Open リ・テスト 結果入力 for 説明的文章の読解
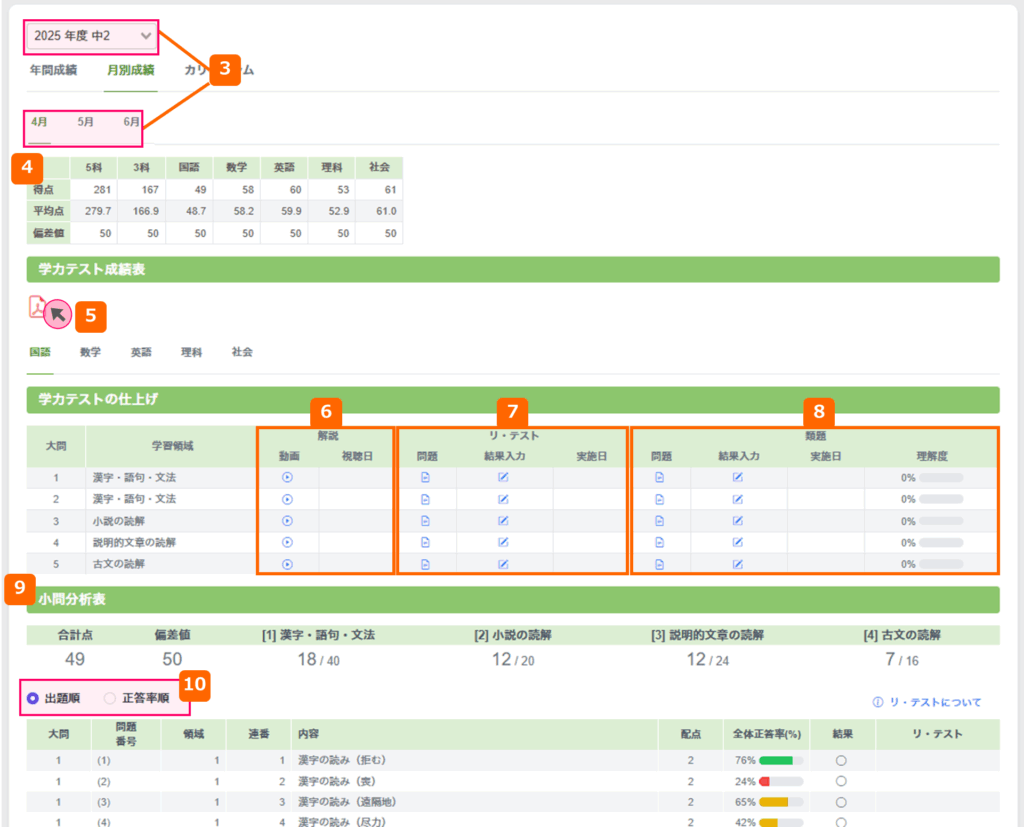 point(503,542)
